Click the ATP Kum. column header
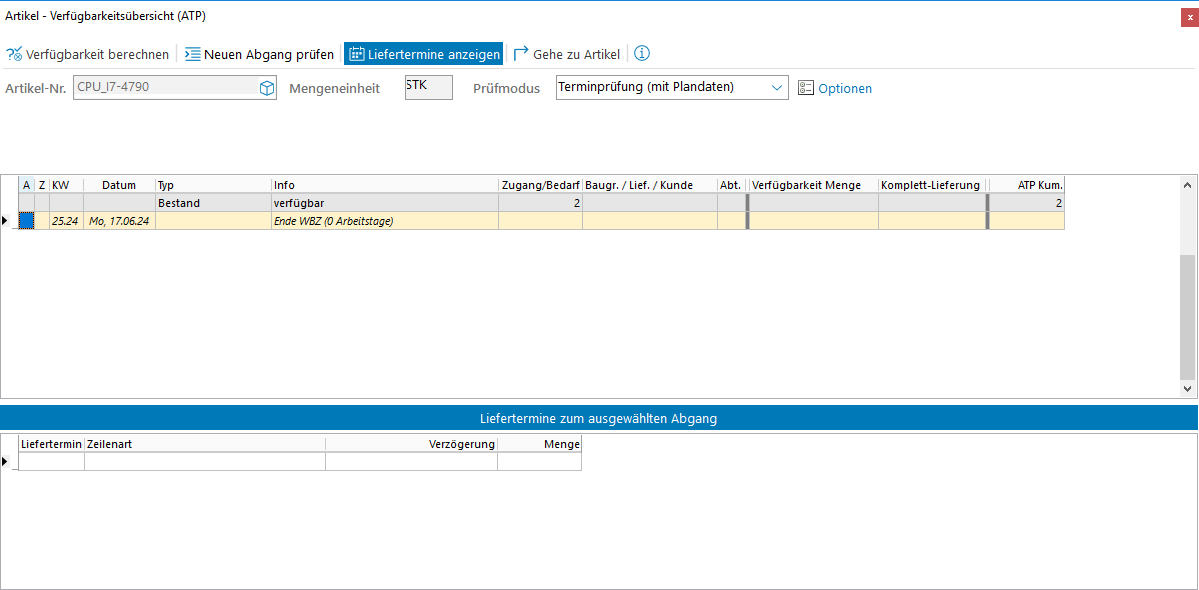Image resolution: width=1199 pixels, height=590 pixels. (1026, 185)
